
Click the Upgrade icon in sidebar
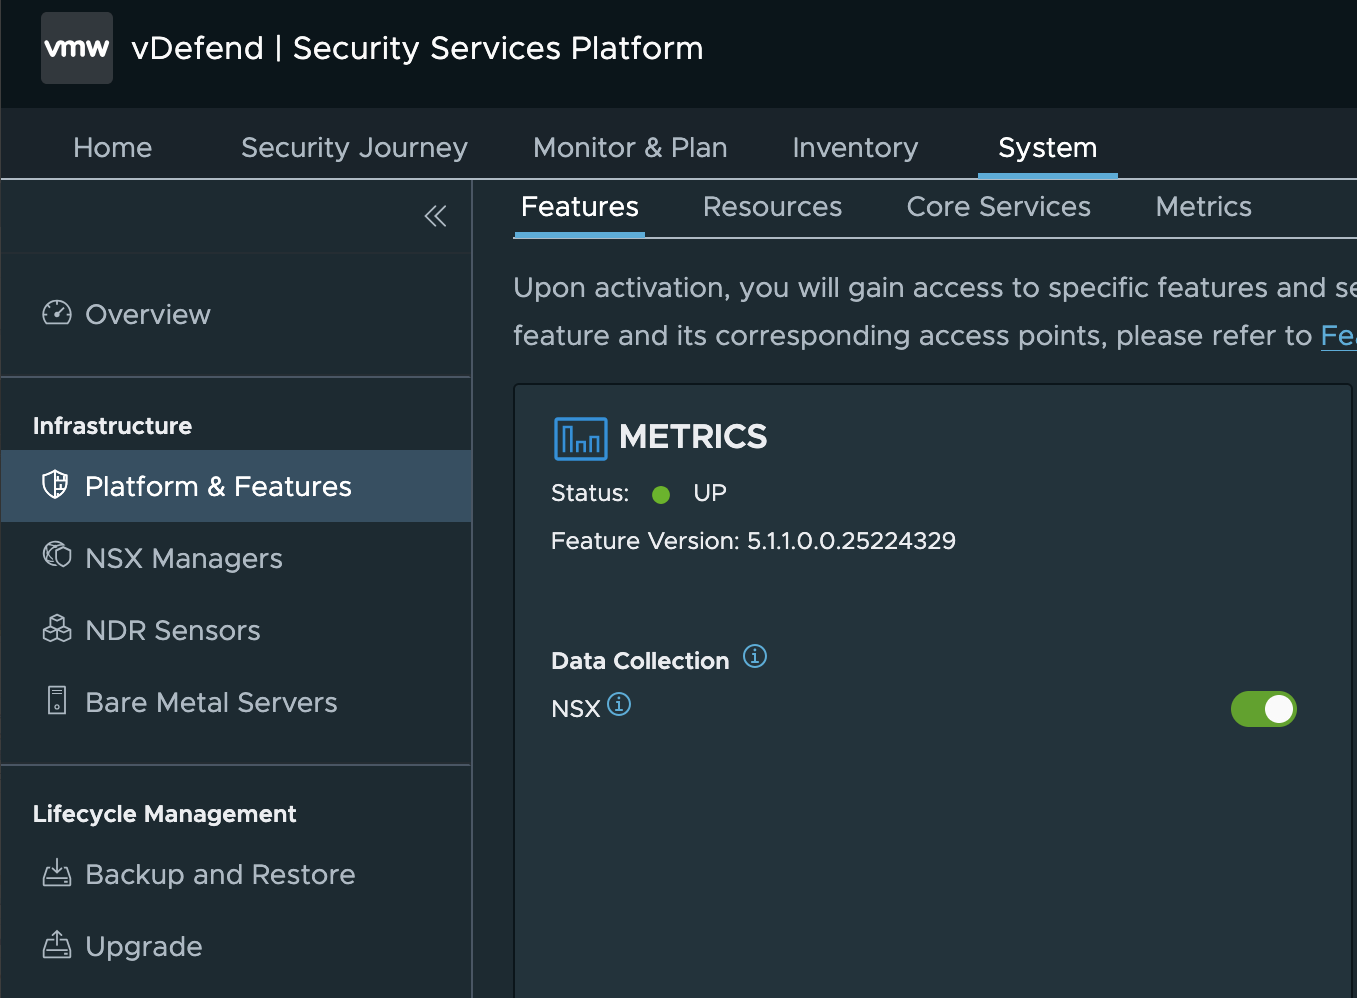[x=57, y=944]
